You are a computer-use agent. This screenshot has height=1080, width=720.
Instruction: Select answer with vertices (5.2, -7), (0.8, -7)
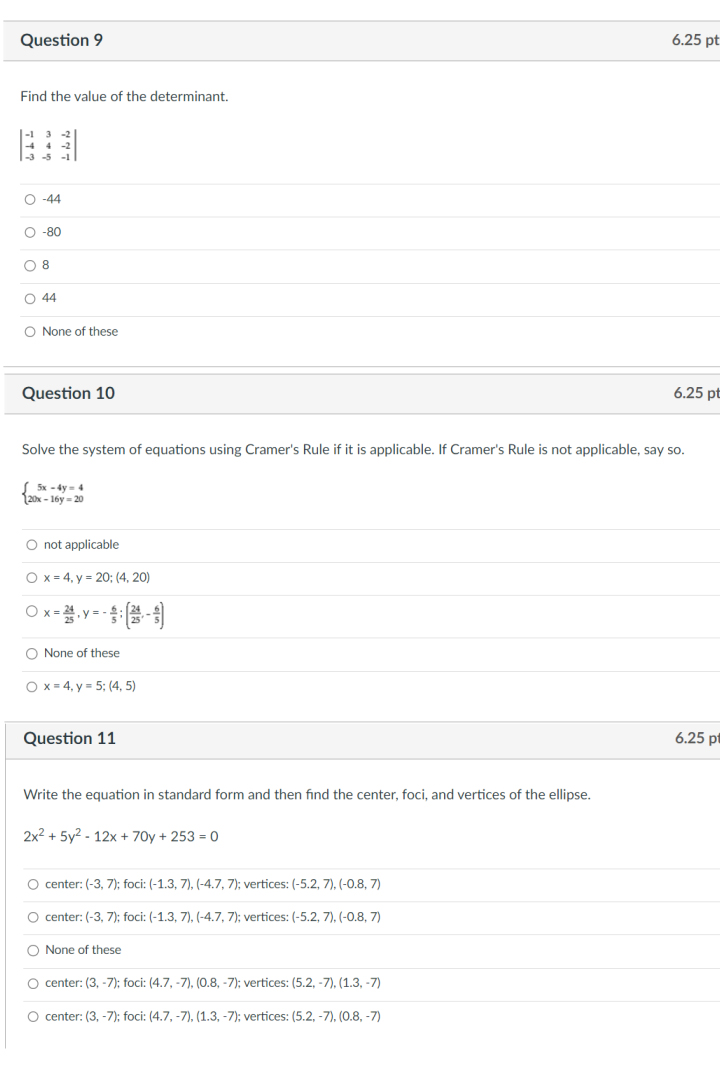click(31, 1015)
